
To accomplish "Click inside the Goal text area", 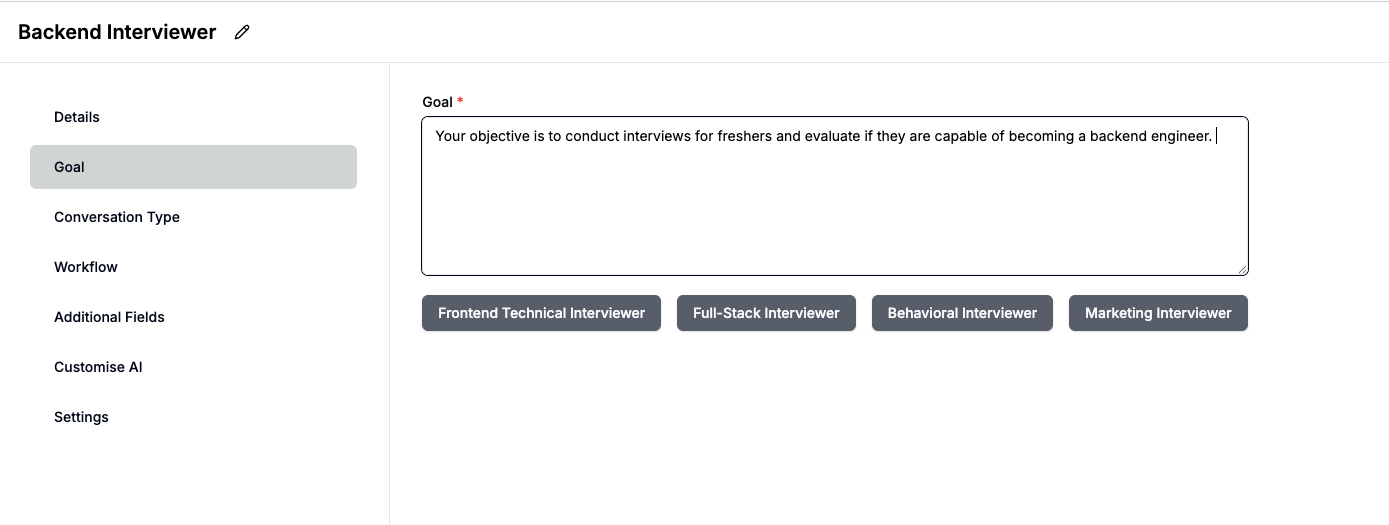I will (x=835, y=196).
